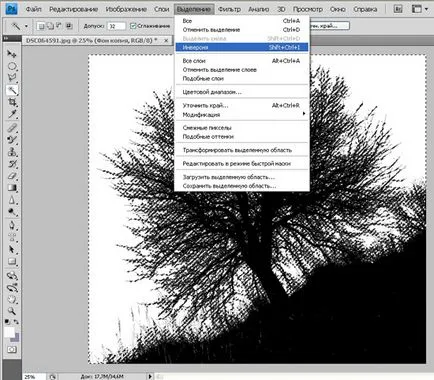
Task: Open the Файл menu
Action: [x=34, y=9]
